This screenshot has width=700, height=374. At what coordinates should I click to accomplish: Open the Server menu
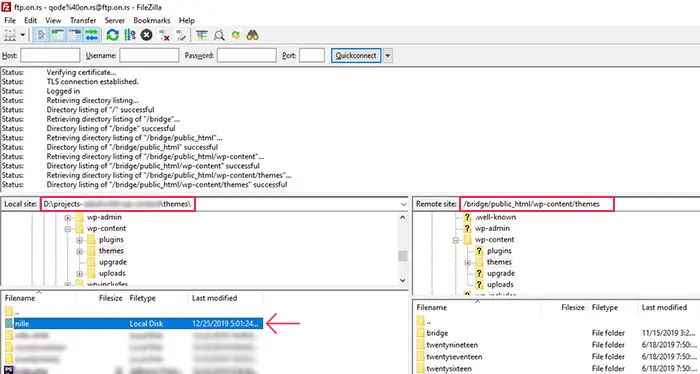pos(115,21)
